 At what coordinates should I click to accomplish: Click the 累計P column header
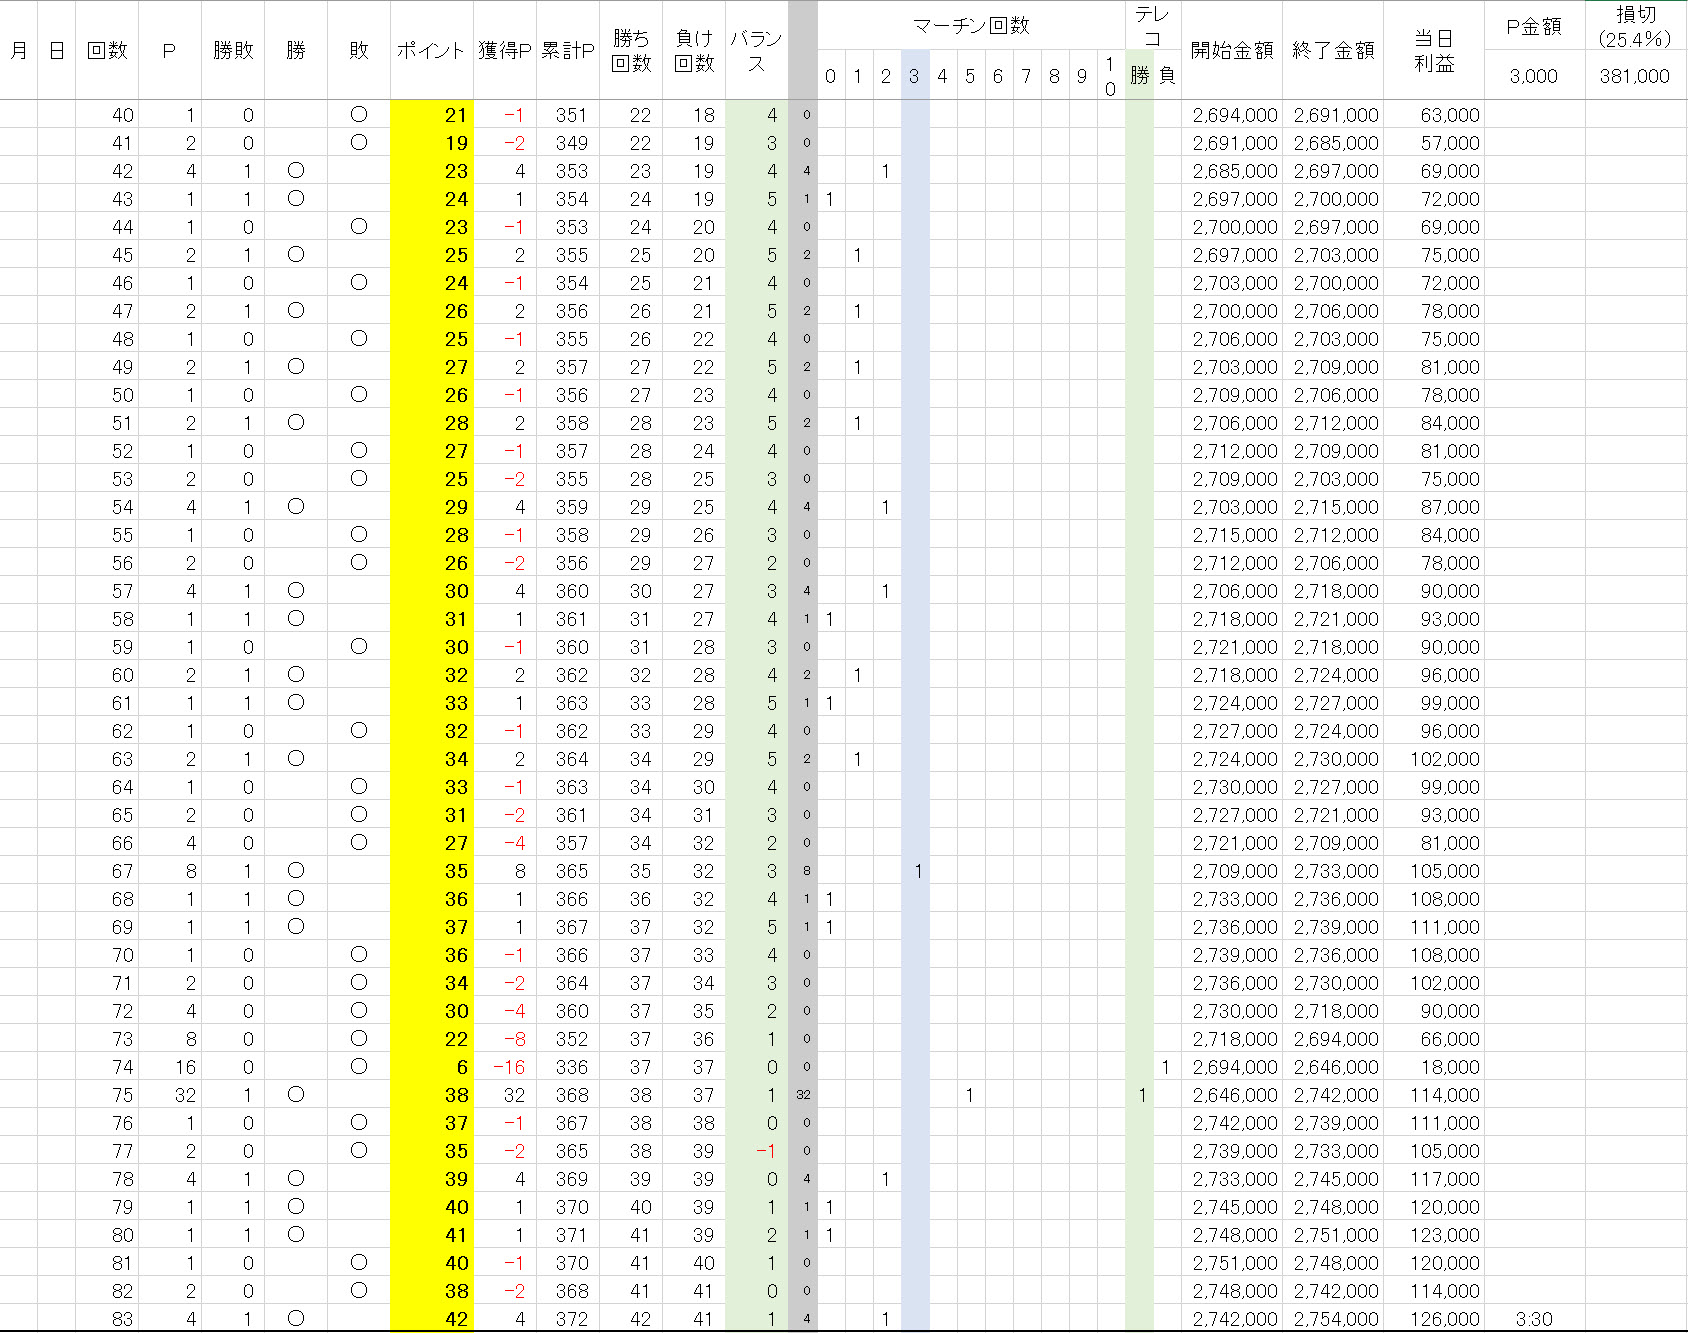pos(568,50)
